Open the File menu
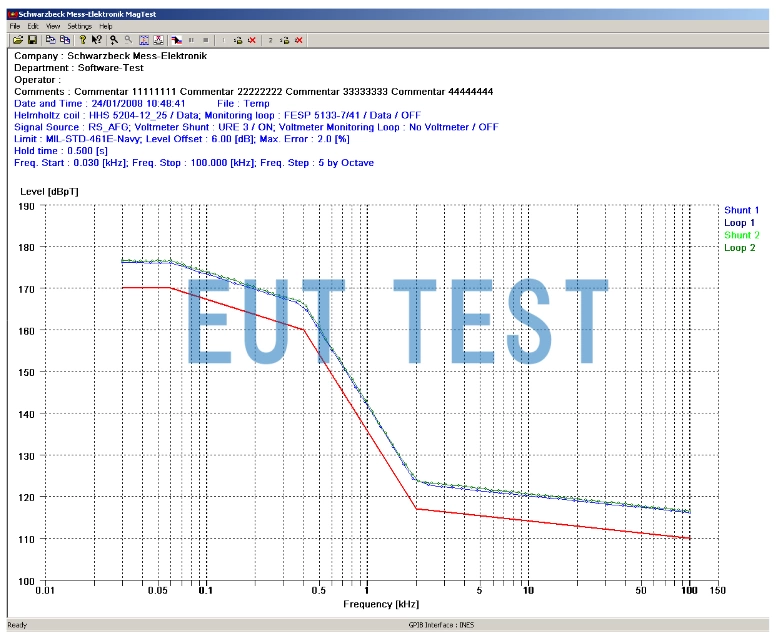780x643 pixels. tap(15, 26)
